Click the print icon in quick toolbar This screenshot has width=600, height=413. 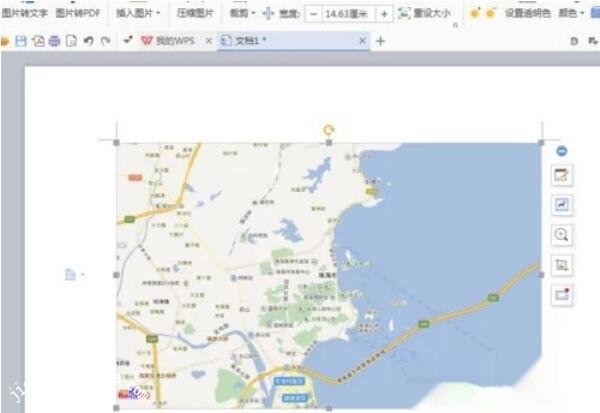click(x=54, y=41)
